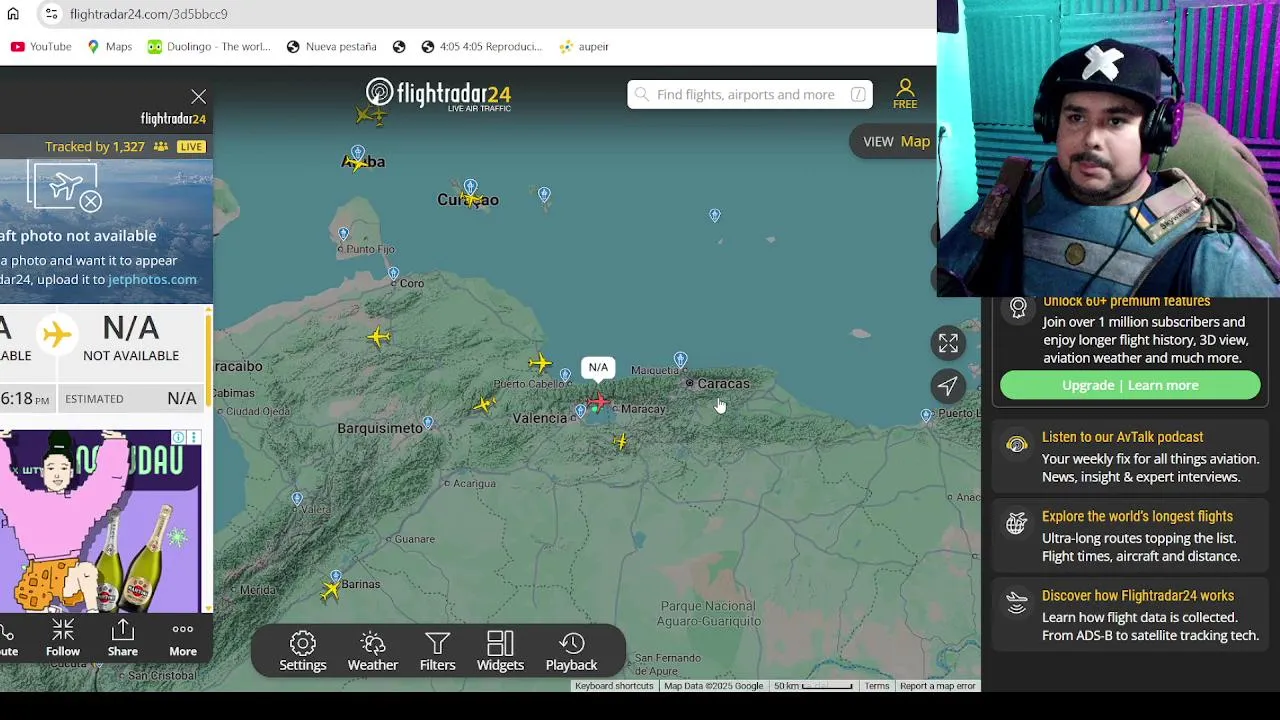The width and height of the screenshot is (1280, 720).
Task: Open the Weather layer options
Action: click(372, 651)
